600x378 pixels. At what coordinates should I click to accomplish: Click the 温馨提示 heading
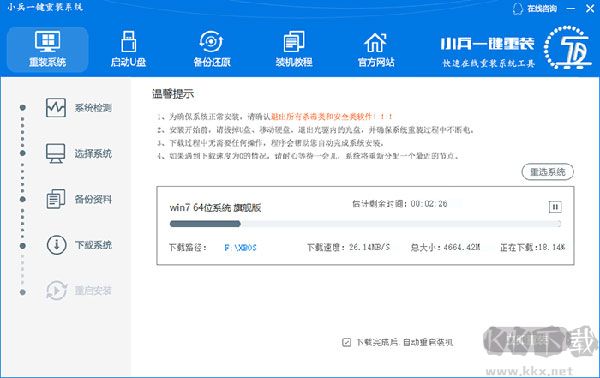[173, 94]
